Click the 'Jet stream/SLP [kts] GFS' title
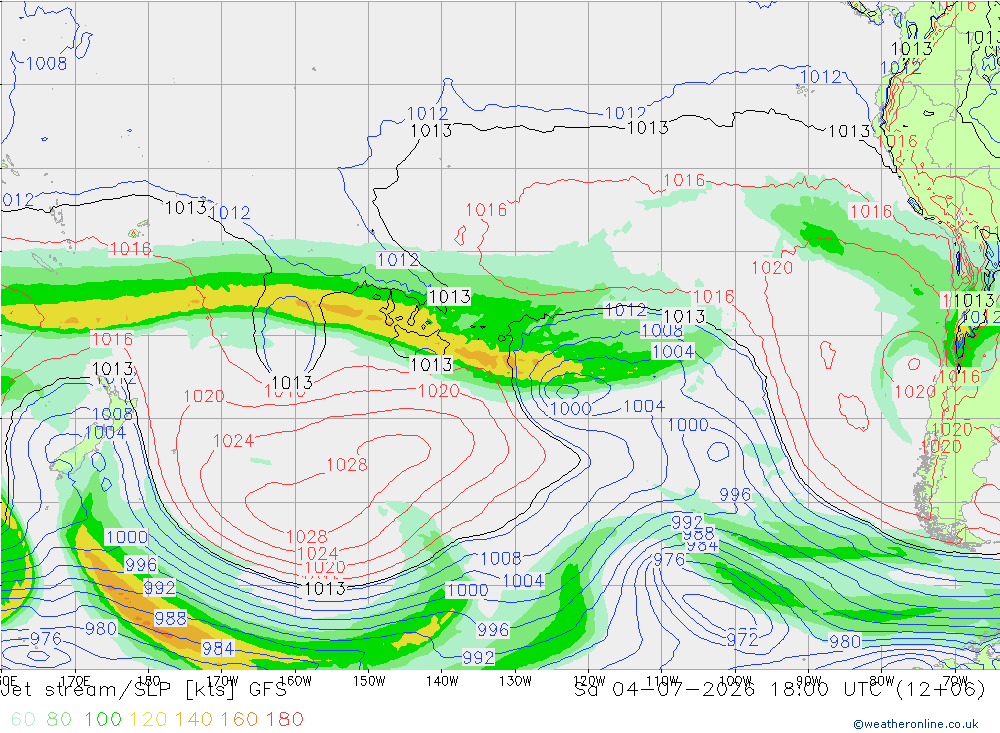 pyautogui.click(x=143, y=690)
